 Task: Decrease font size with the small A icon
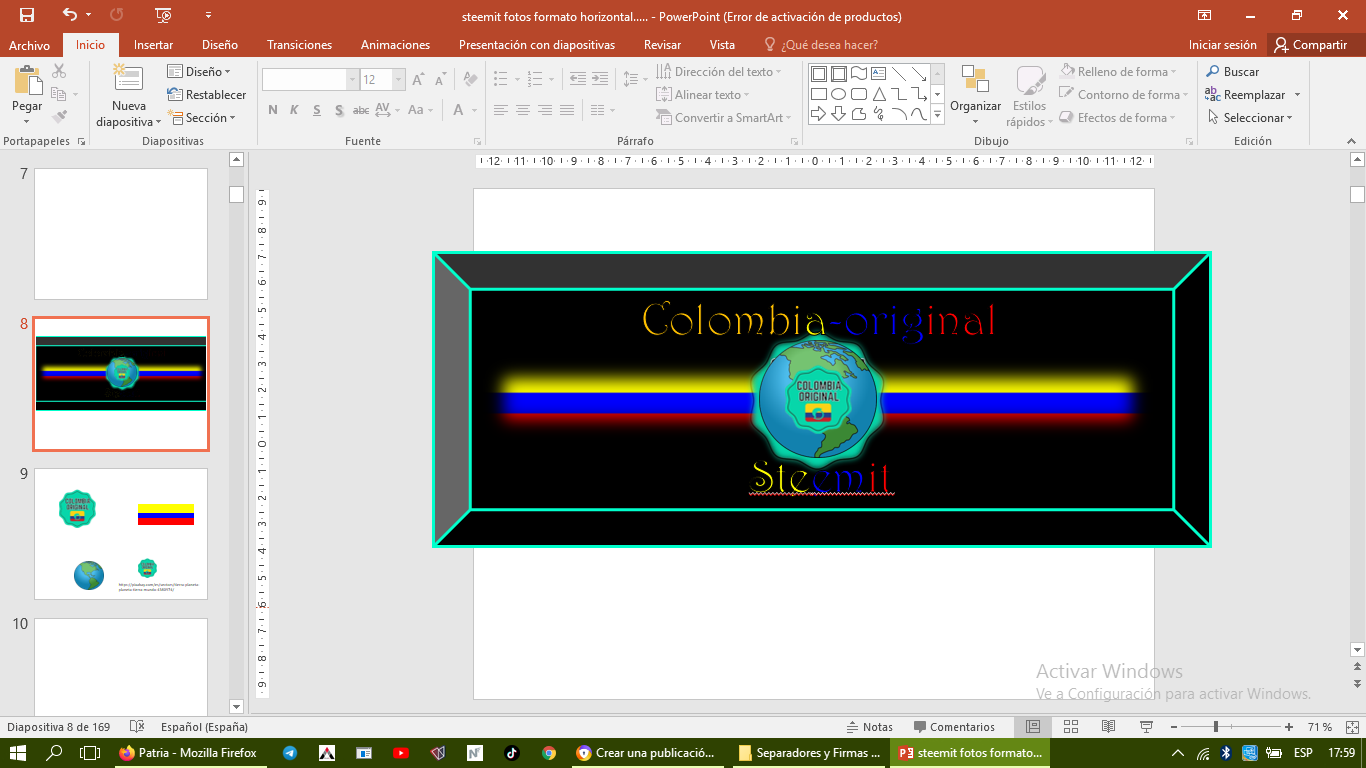(440, 80)
